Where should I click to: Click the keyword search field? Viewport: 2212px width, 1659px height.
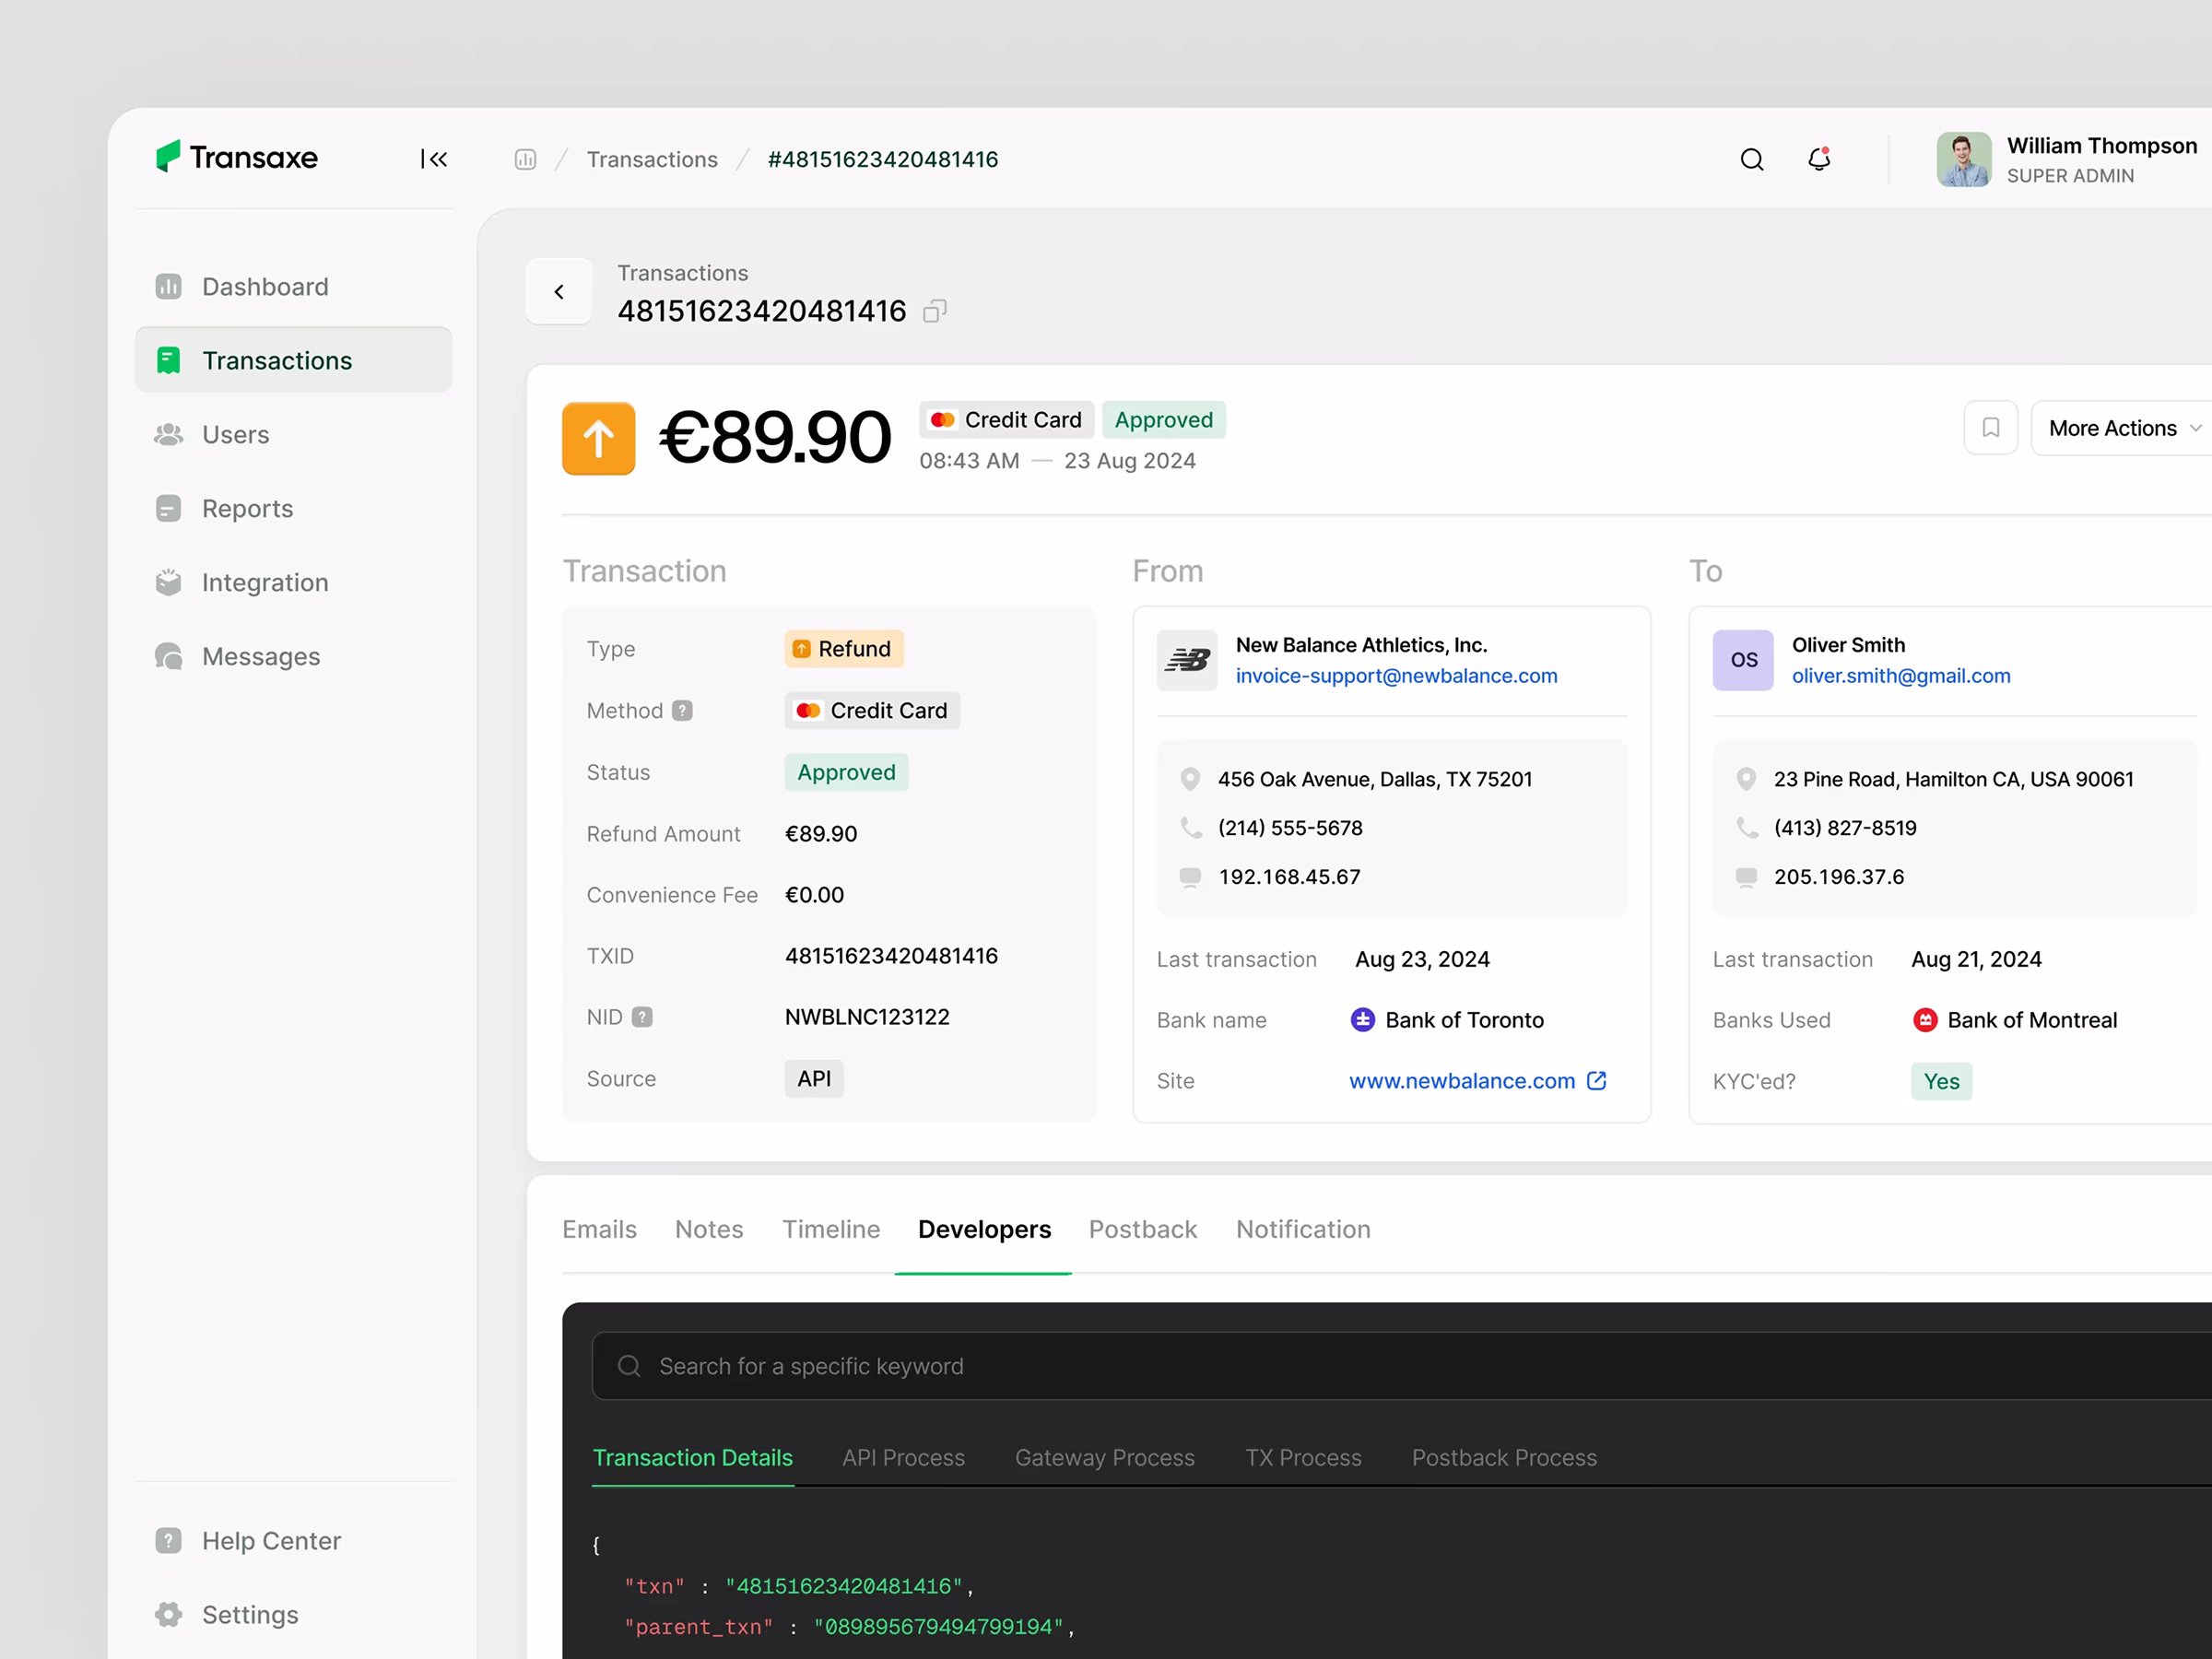coord(1402,1366)
